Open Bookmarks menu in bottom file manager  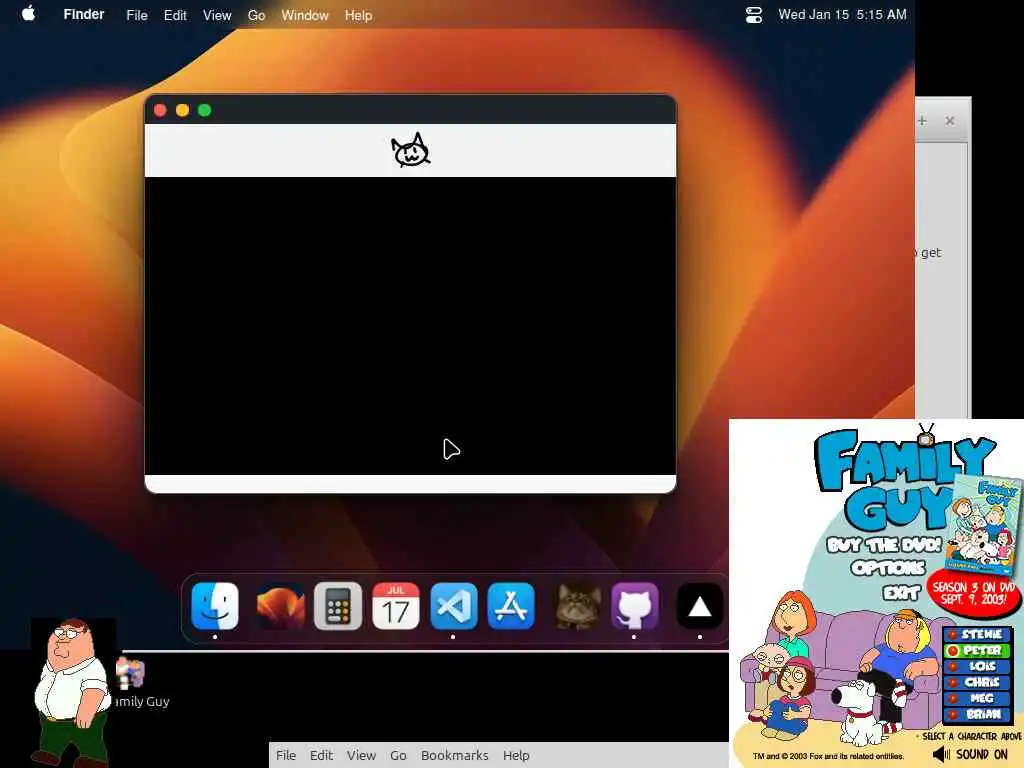[455, 755]
